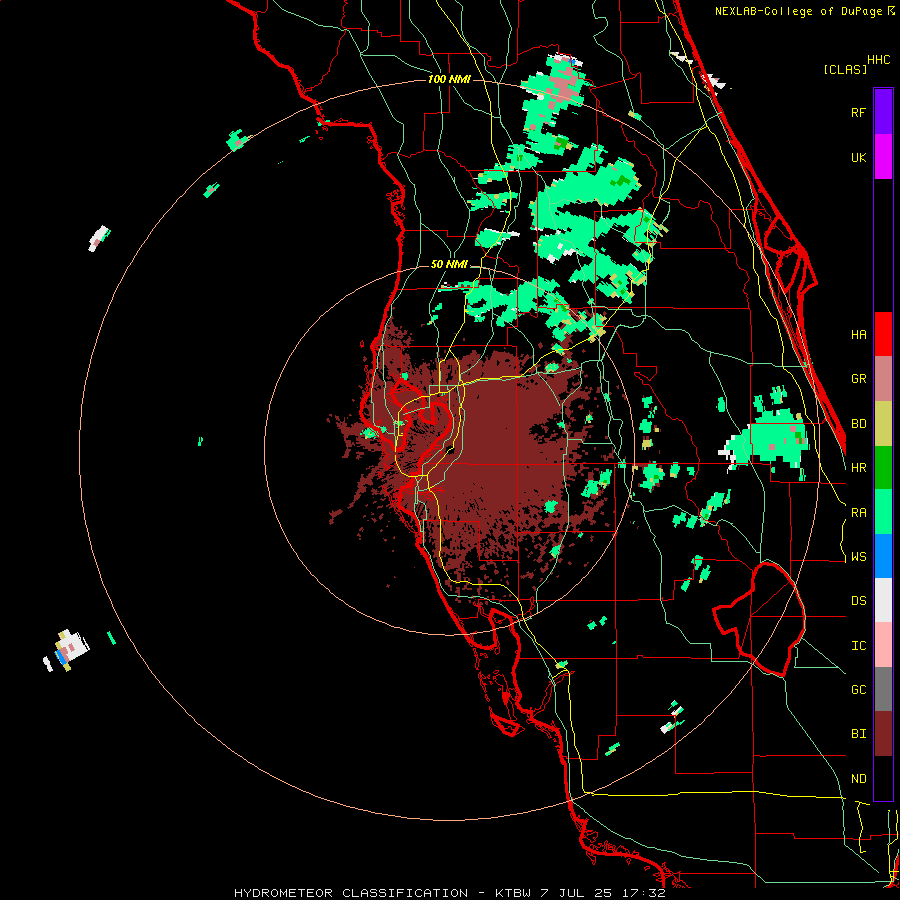Click the NEXLAB-College of DuPage credit text
The image size is (900, 900).
point(798,11)
